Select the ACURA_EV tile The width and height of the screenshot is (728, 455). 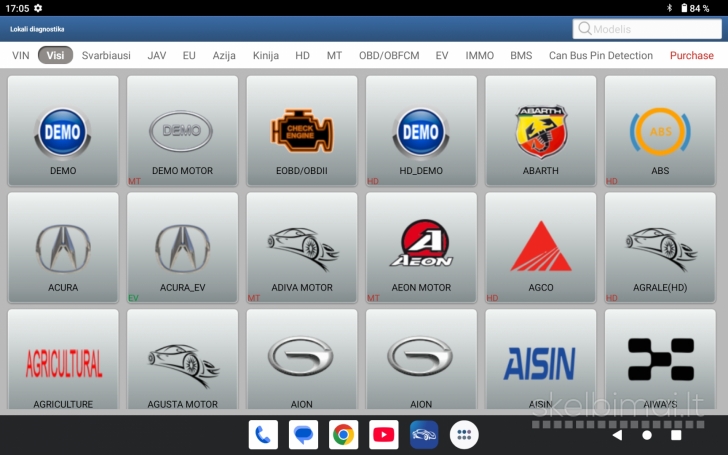pos(182,249)
